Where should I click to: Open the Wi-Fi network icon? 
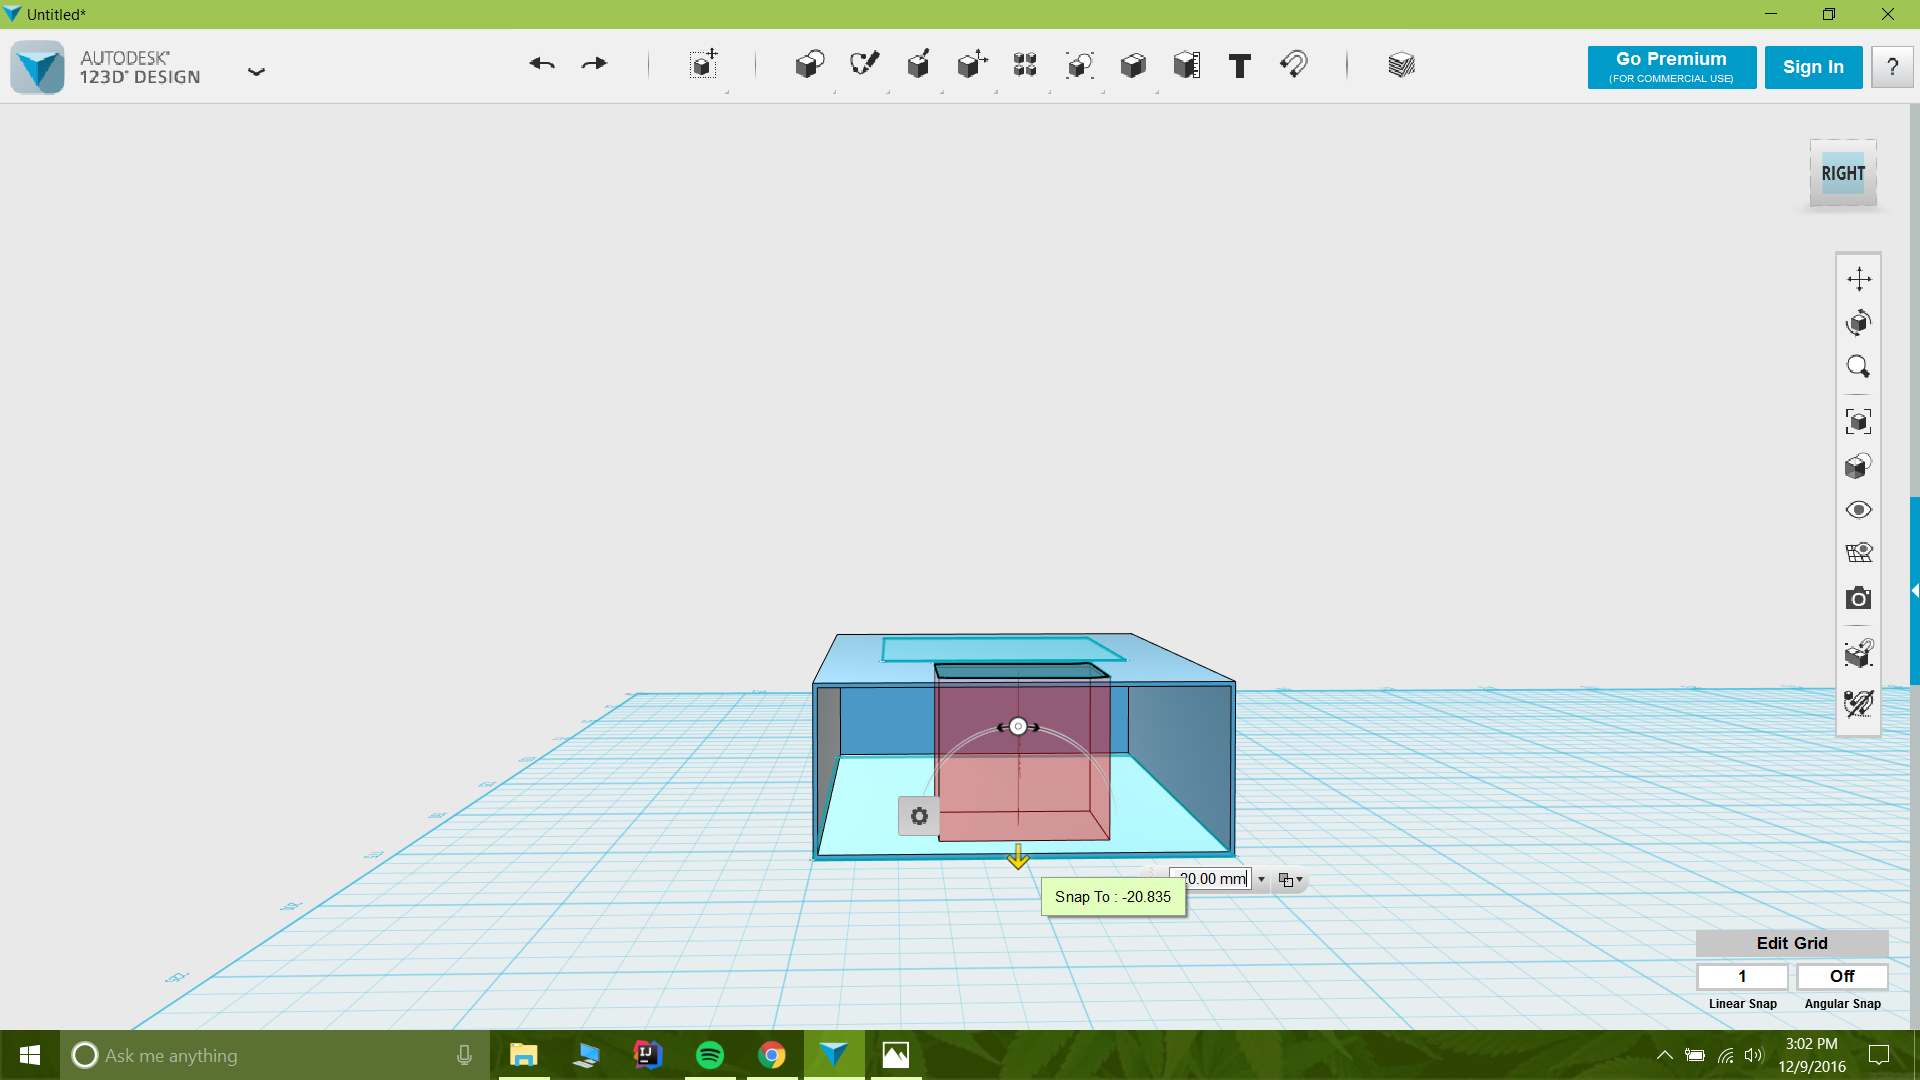pyautogui.click(x=1726, y=1055)
